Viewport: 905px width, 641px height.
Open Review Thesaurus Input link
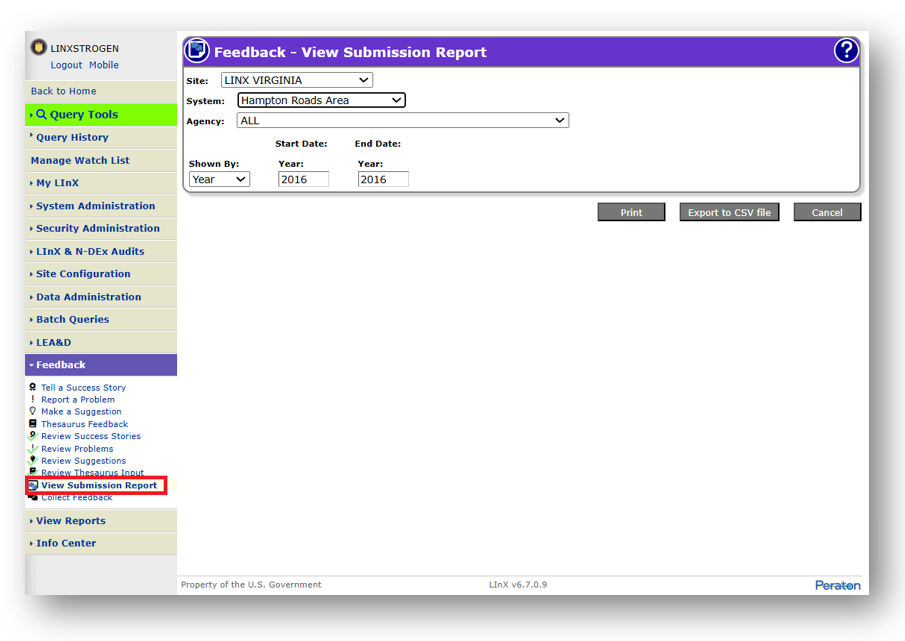pos(92,473)
